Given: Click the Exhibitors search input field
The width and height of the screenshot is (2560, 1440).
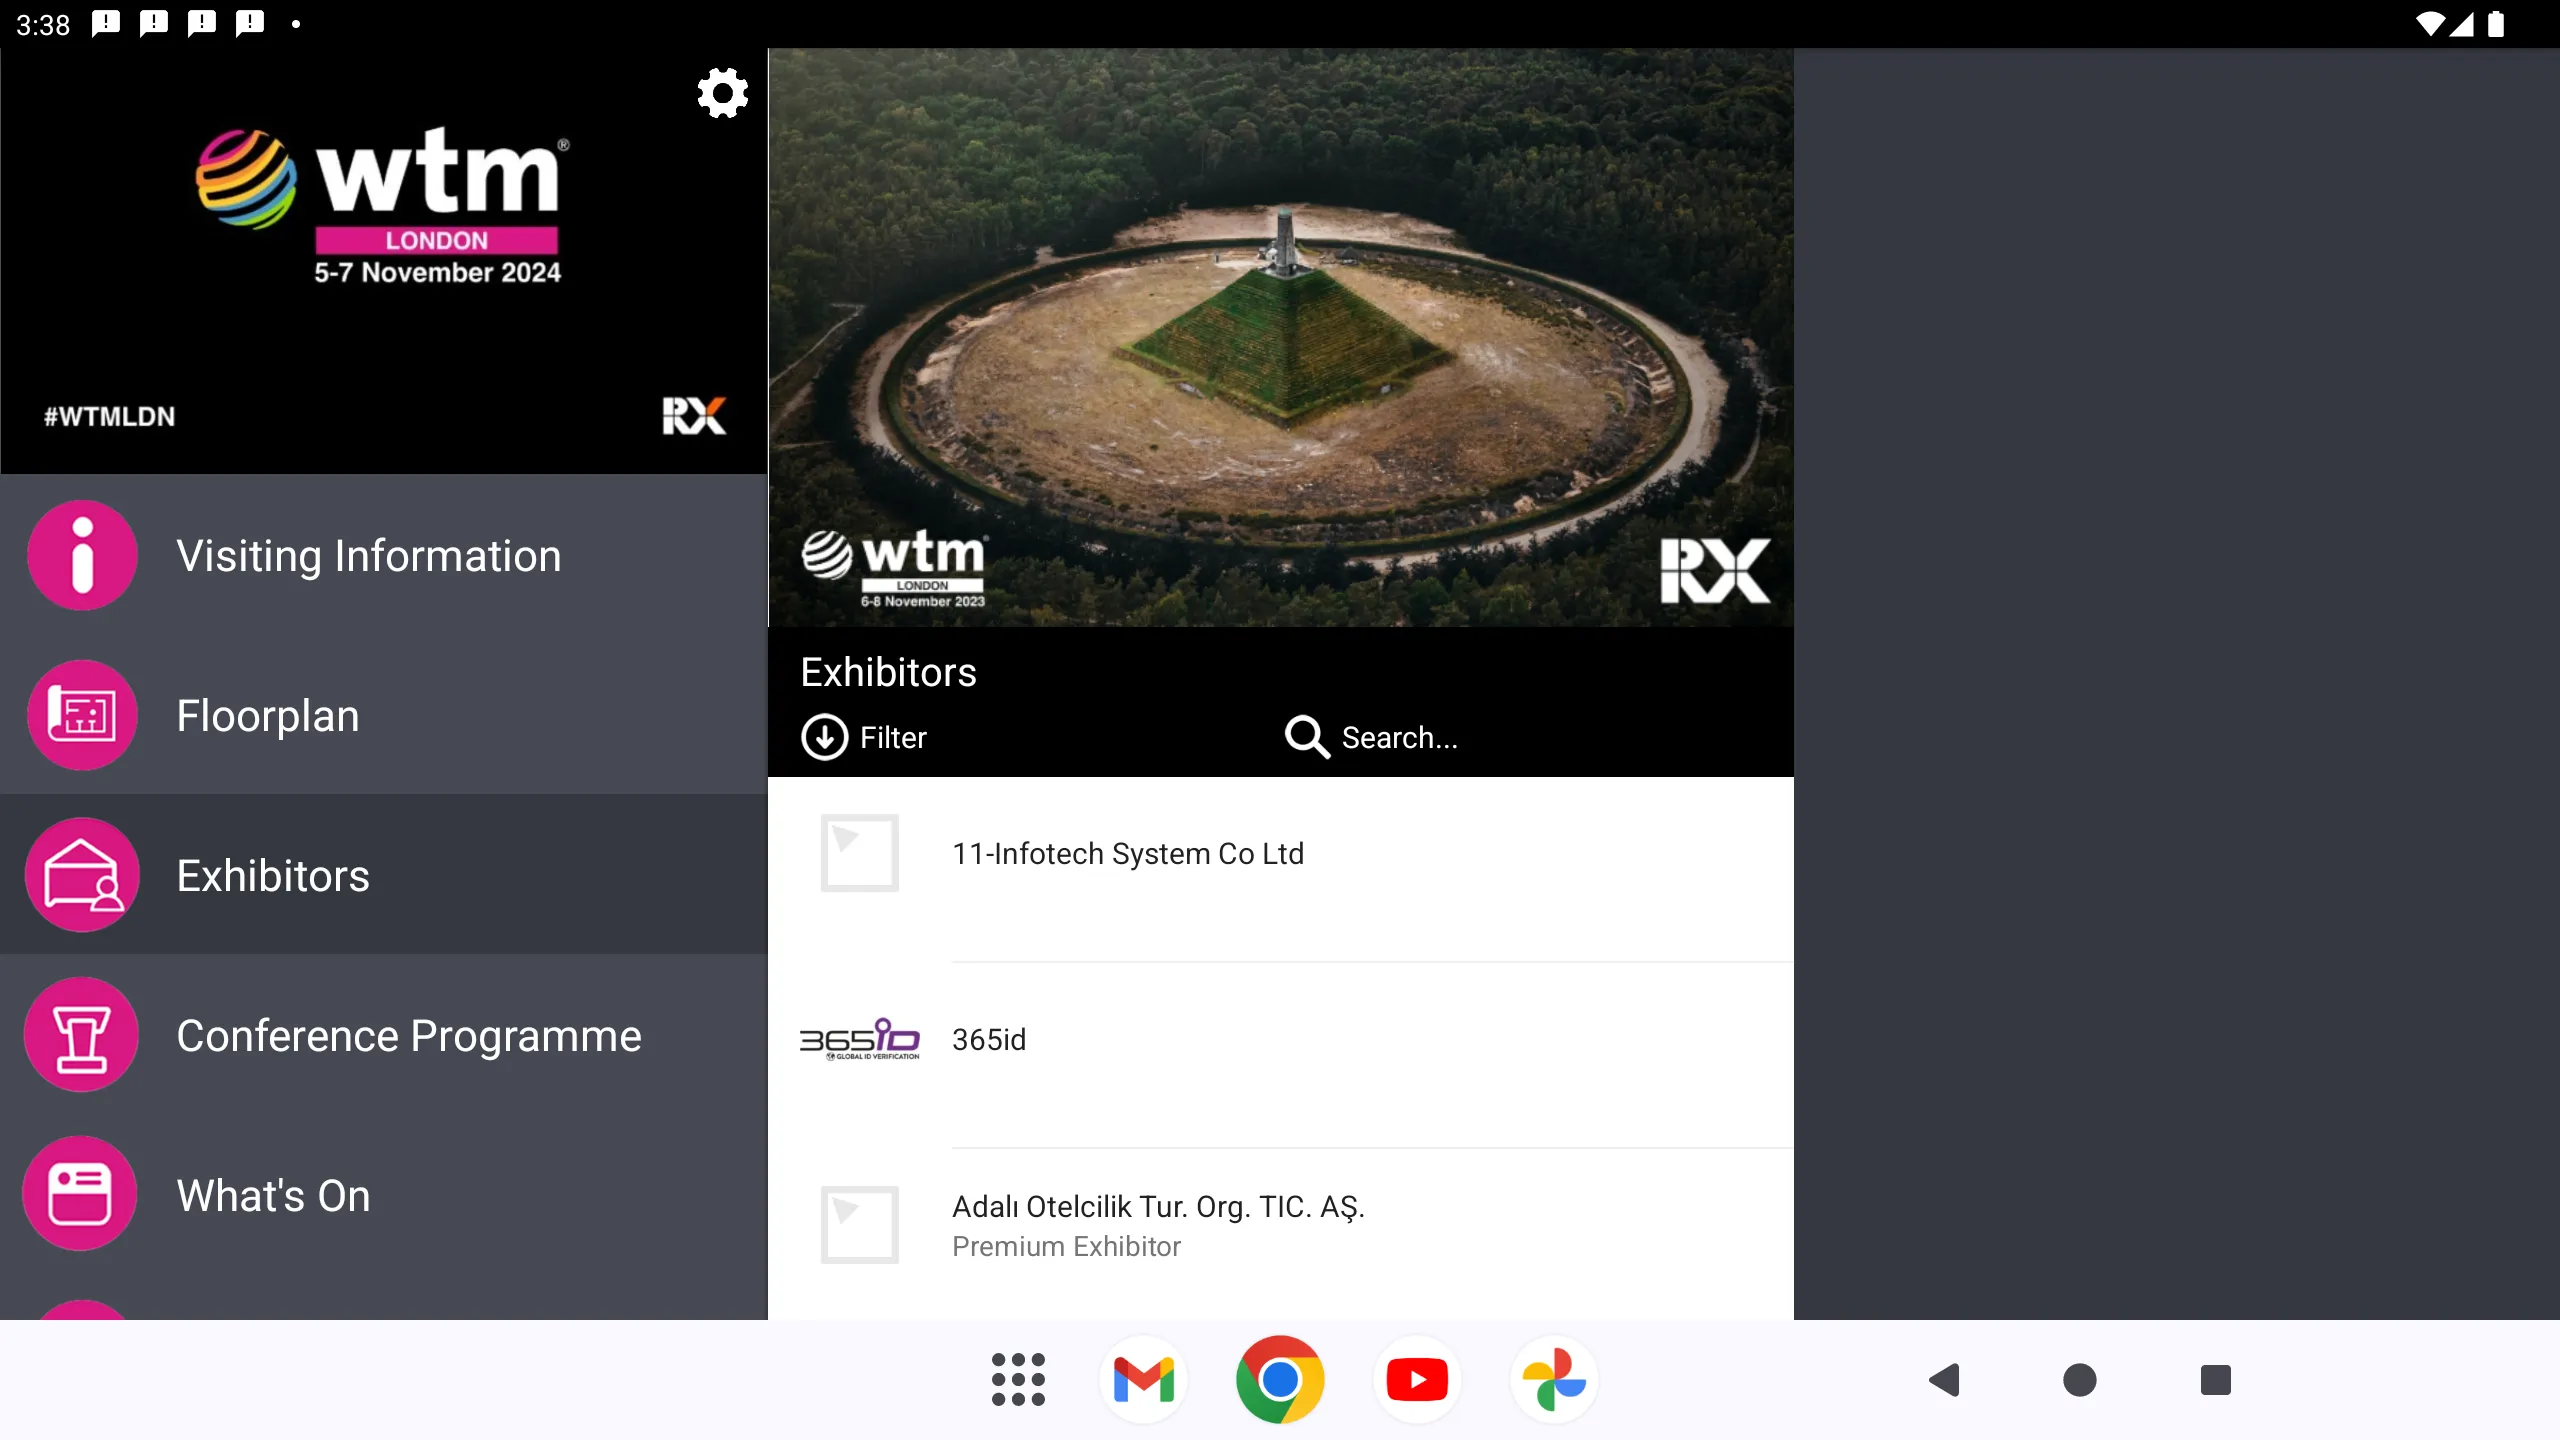Looking at the screenshot, I should [1547, 737].
